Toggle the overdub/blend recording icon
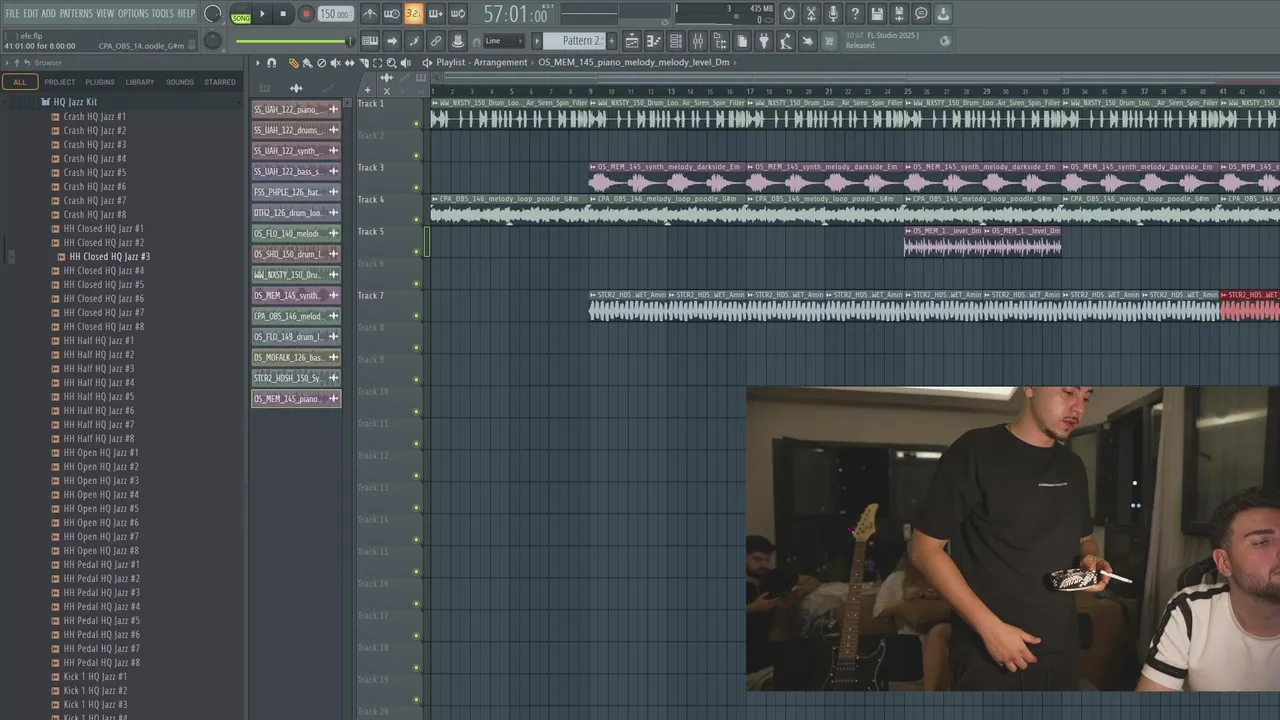1280x720 pixels. click(435, 14)
